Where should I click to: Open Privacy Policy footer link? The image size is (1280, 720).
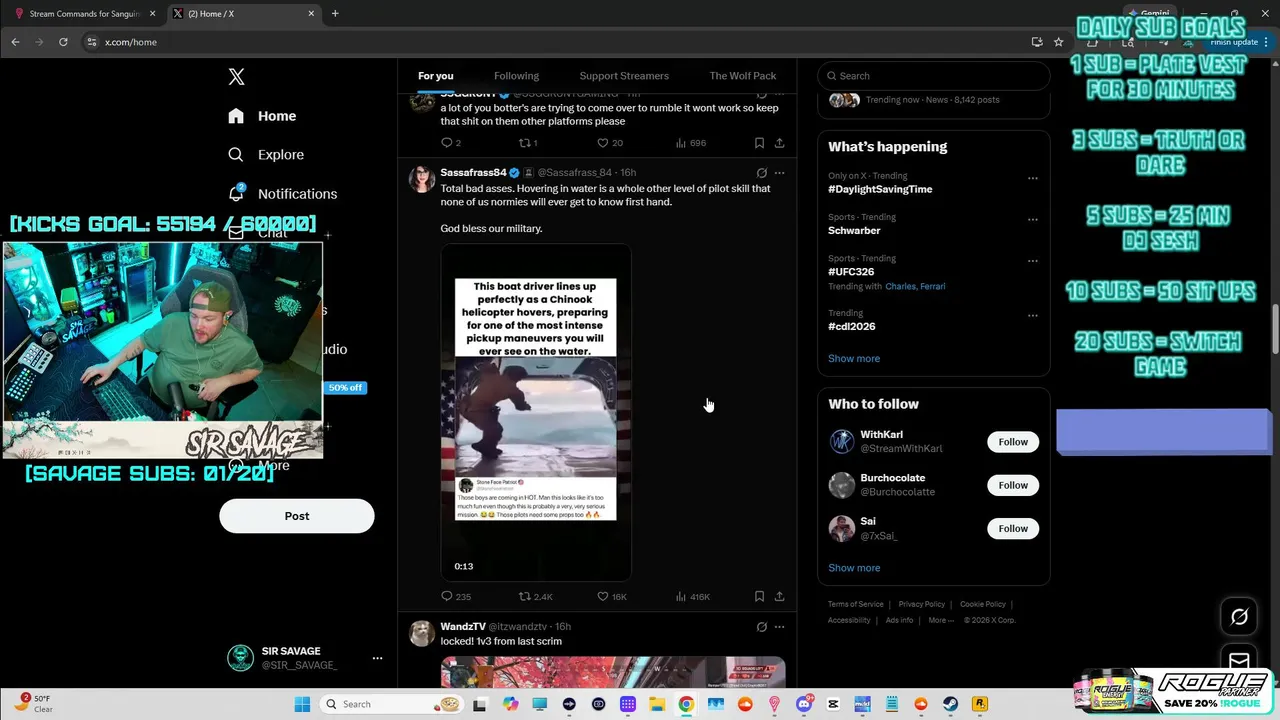[x=921, y=604]
